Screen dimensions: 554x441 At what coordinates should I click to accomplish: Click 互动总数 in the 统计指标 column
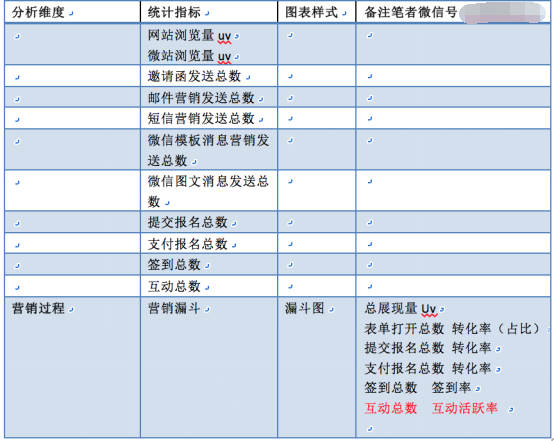click(x=174, y=286)
